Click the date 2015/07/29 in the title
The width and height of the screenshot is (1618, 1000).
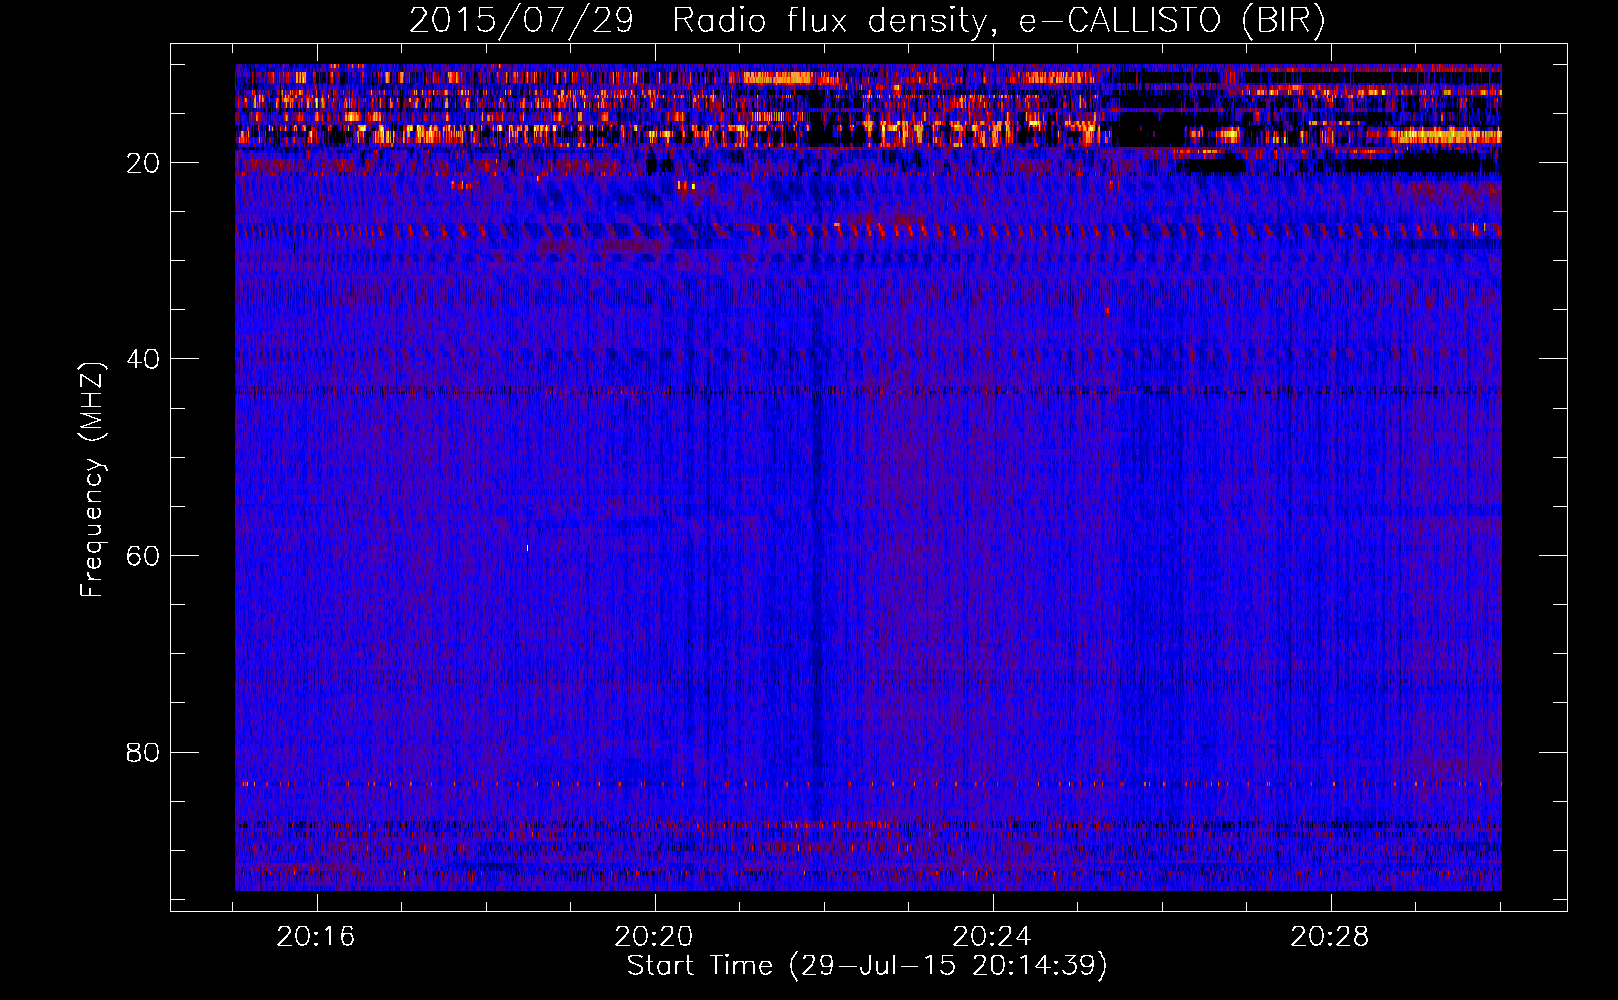521,21
